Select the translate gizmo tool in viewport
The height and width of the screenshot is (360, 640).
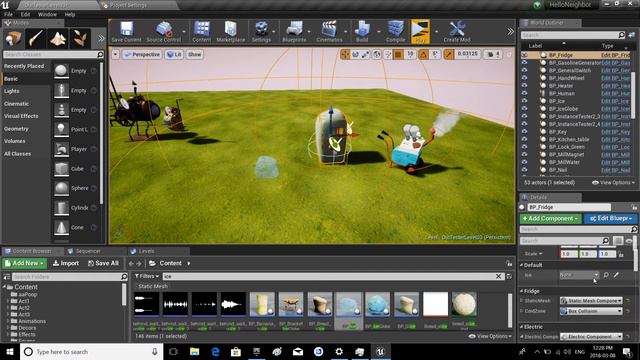coord(345,54)
